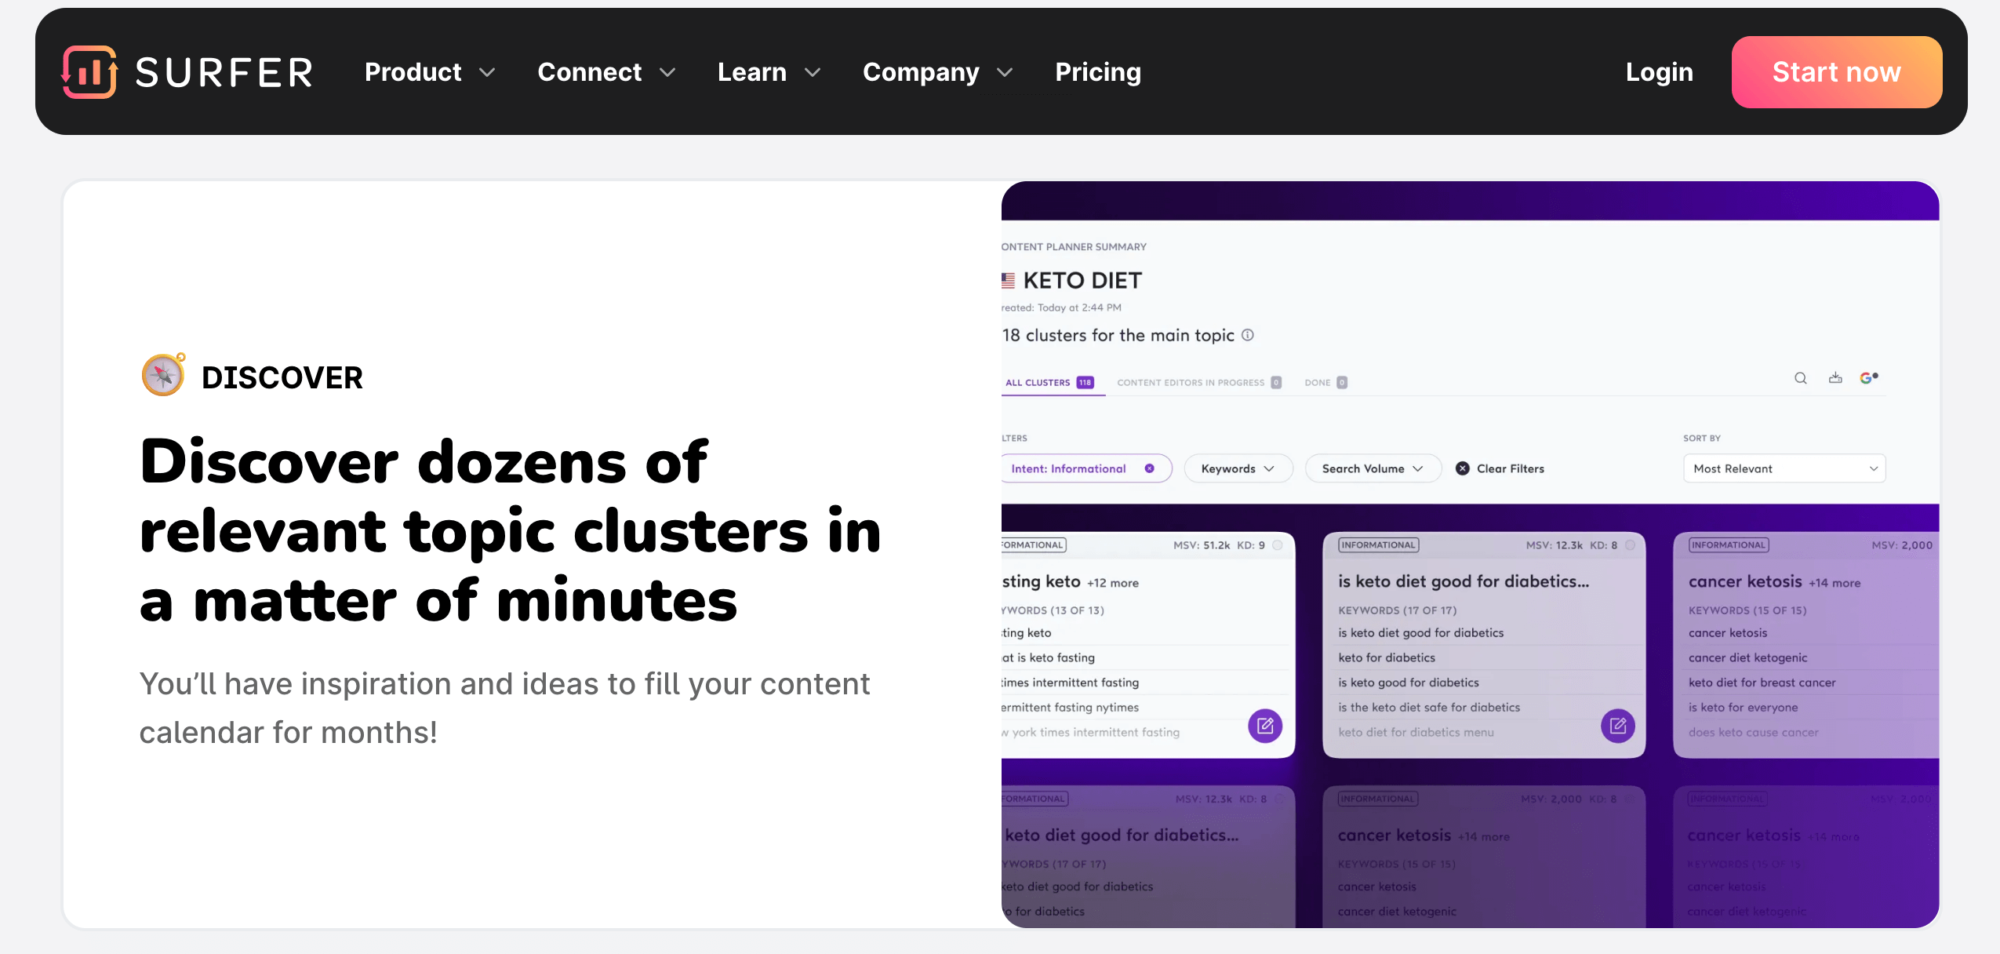Click the Login link
The image size is (2000, 954).
coord(1658,71)
